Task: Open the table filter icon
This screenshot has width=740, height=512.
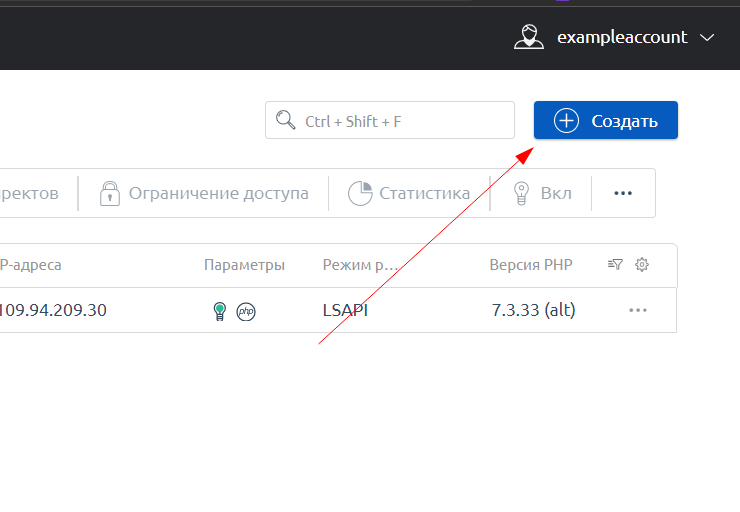Action: pos(616,265)
